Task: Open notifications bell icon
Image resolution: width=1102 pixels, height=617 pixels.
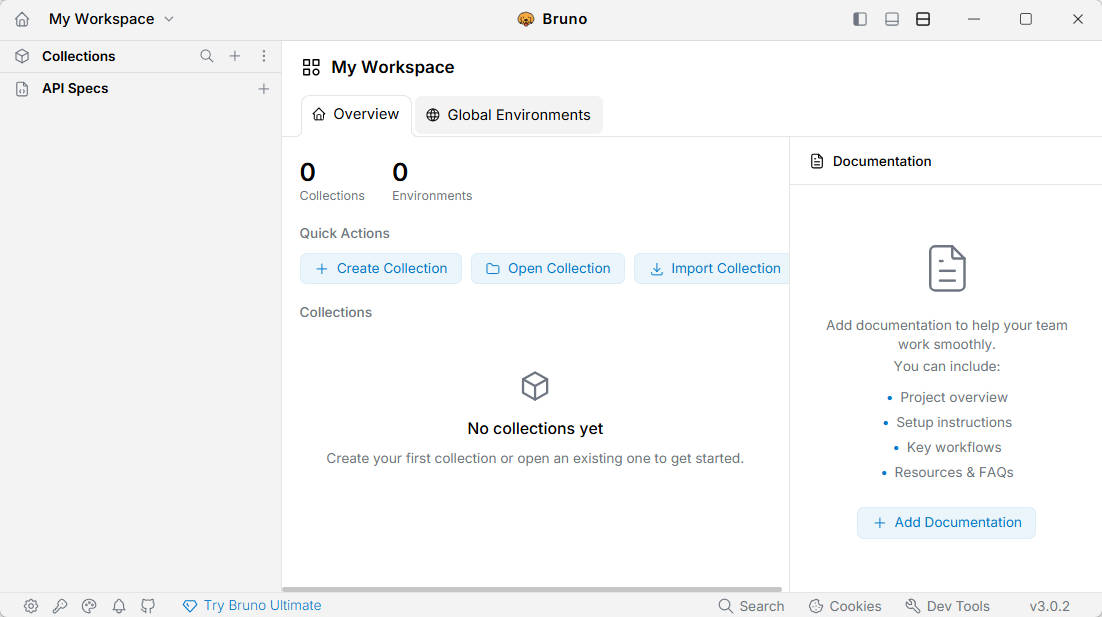Action: click(x=119, y=606)
